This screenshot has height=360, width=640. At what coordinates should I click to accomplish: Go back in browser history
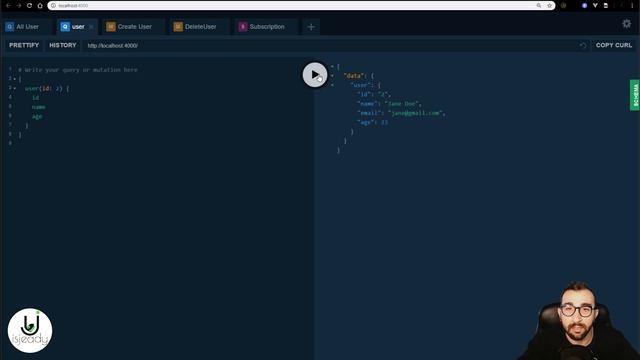[8, 5]
